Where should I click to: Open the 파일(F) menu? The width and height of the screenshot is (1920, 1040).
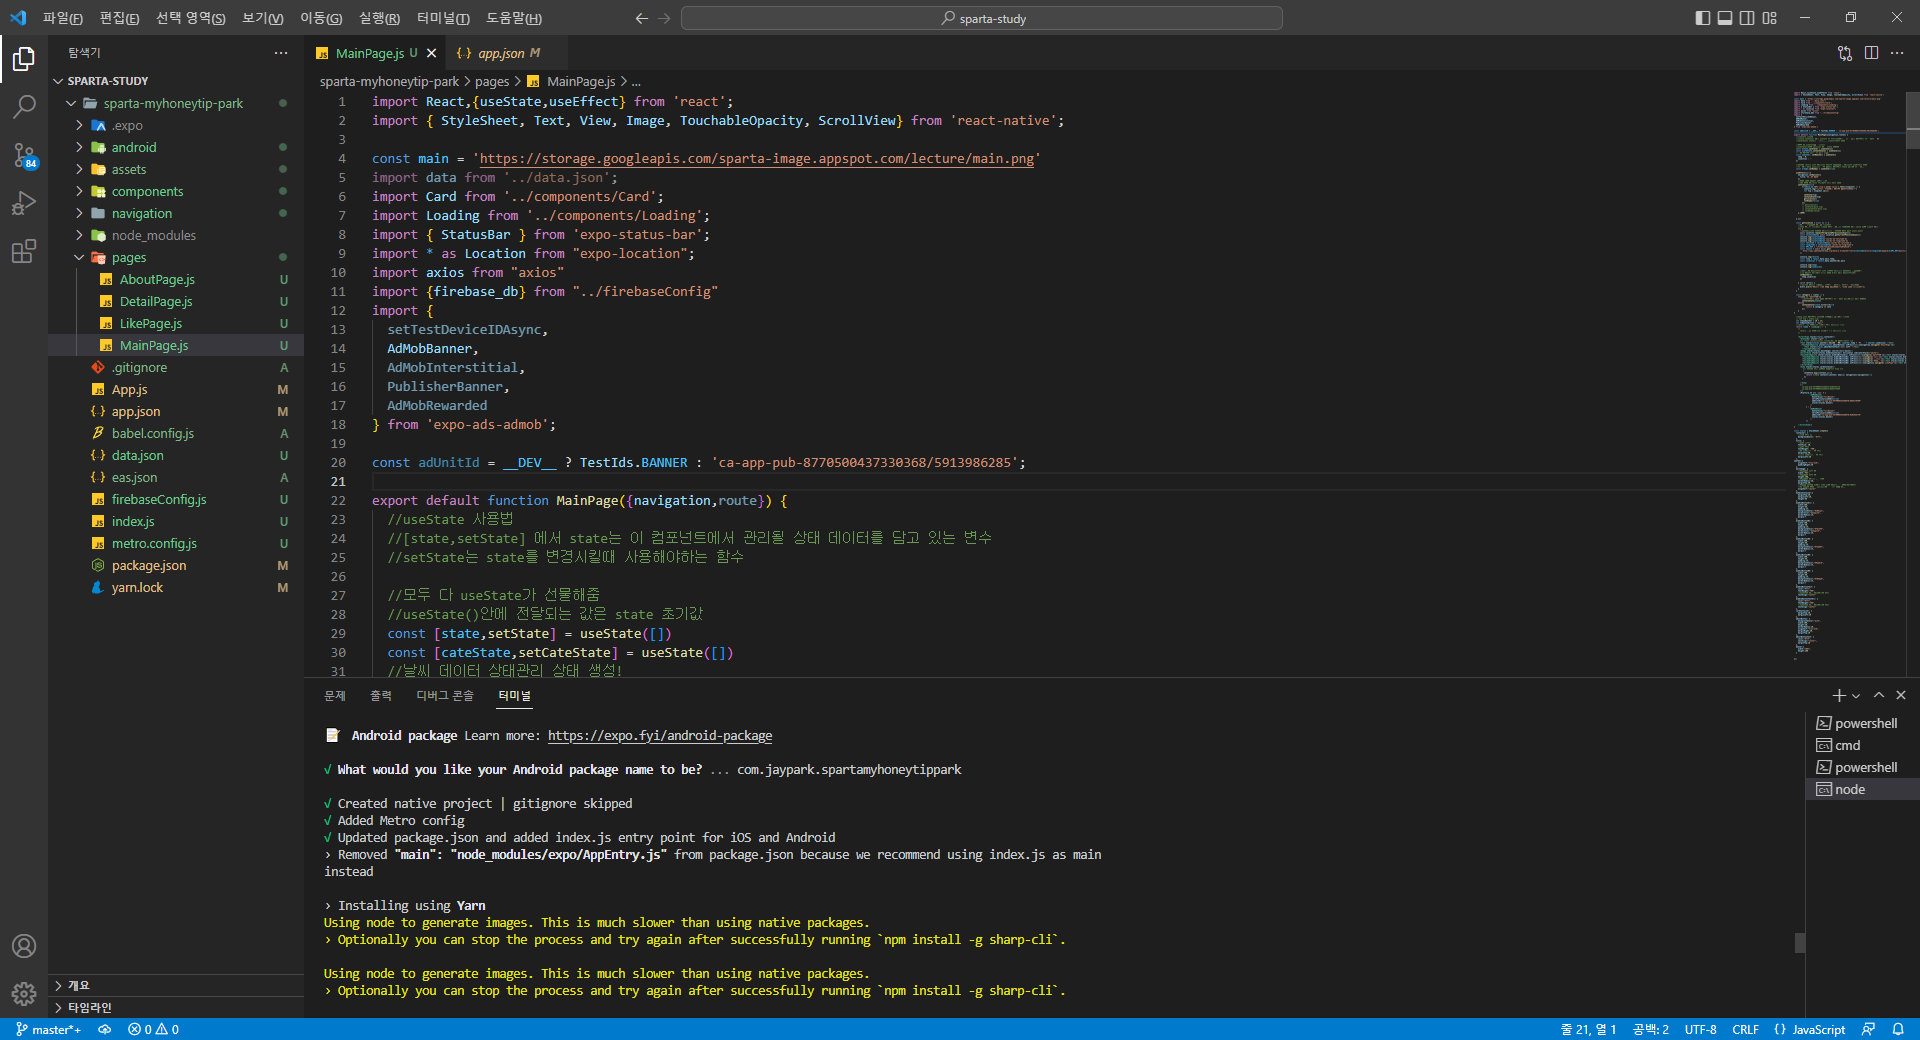63,18
